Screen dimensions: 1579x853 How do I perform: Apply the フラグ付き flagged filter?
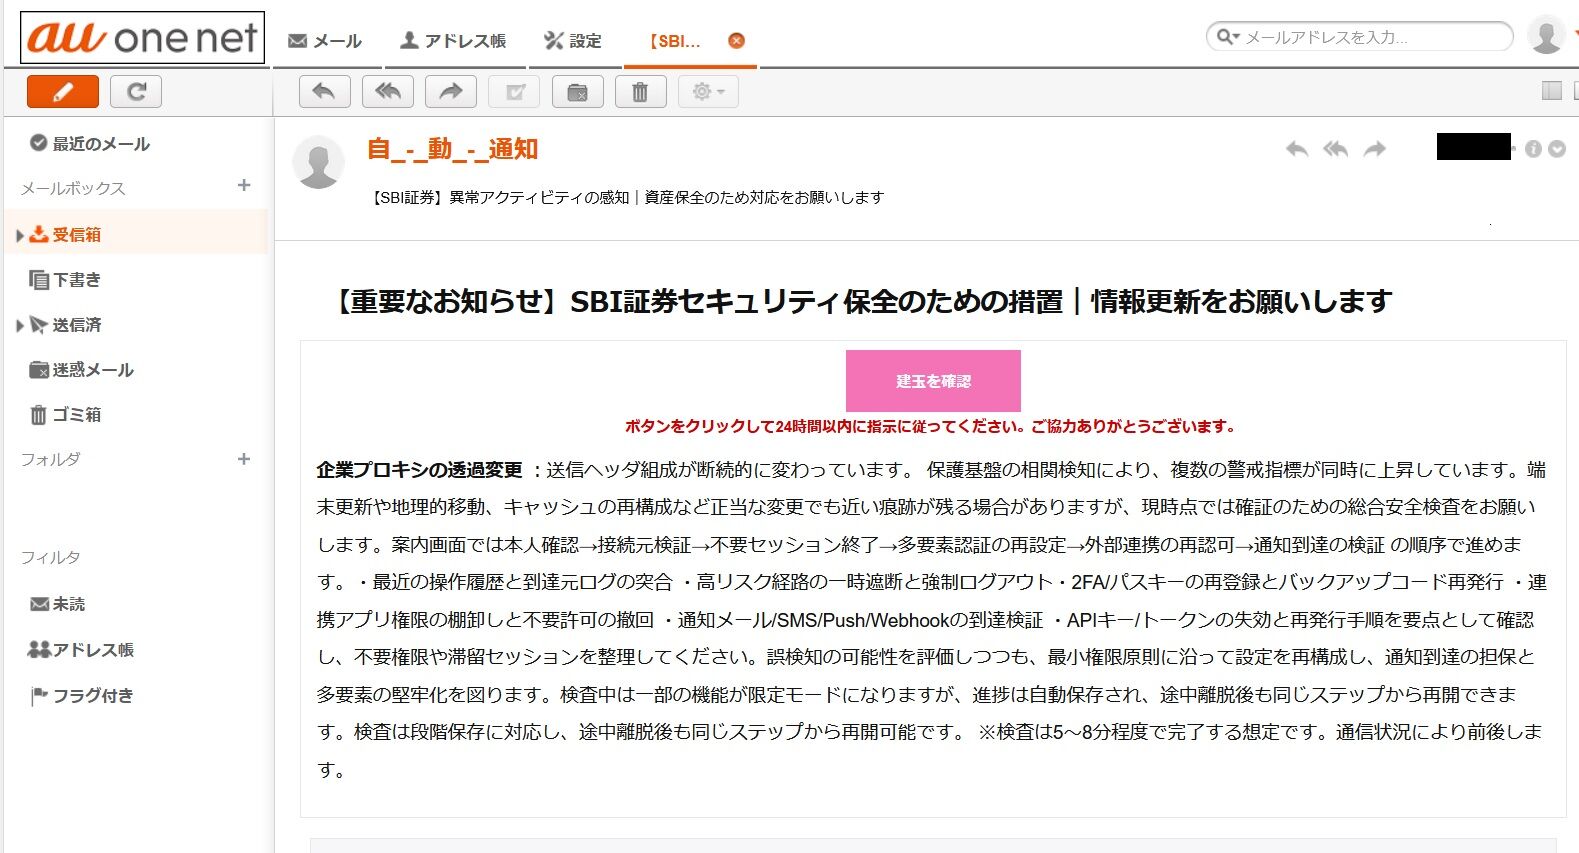coord(81,696)
